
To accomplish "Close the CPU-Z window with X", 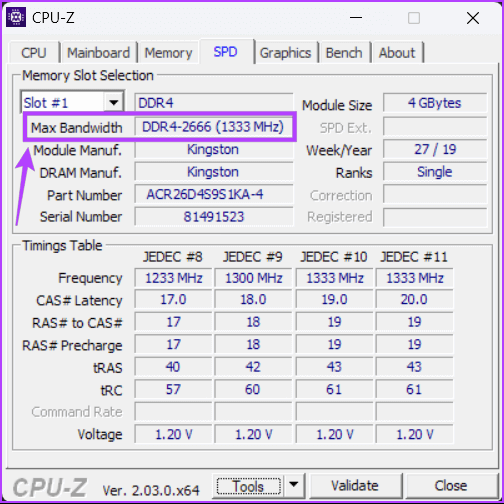I will 473,18.
